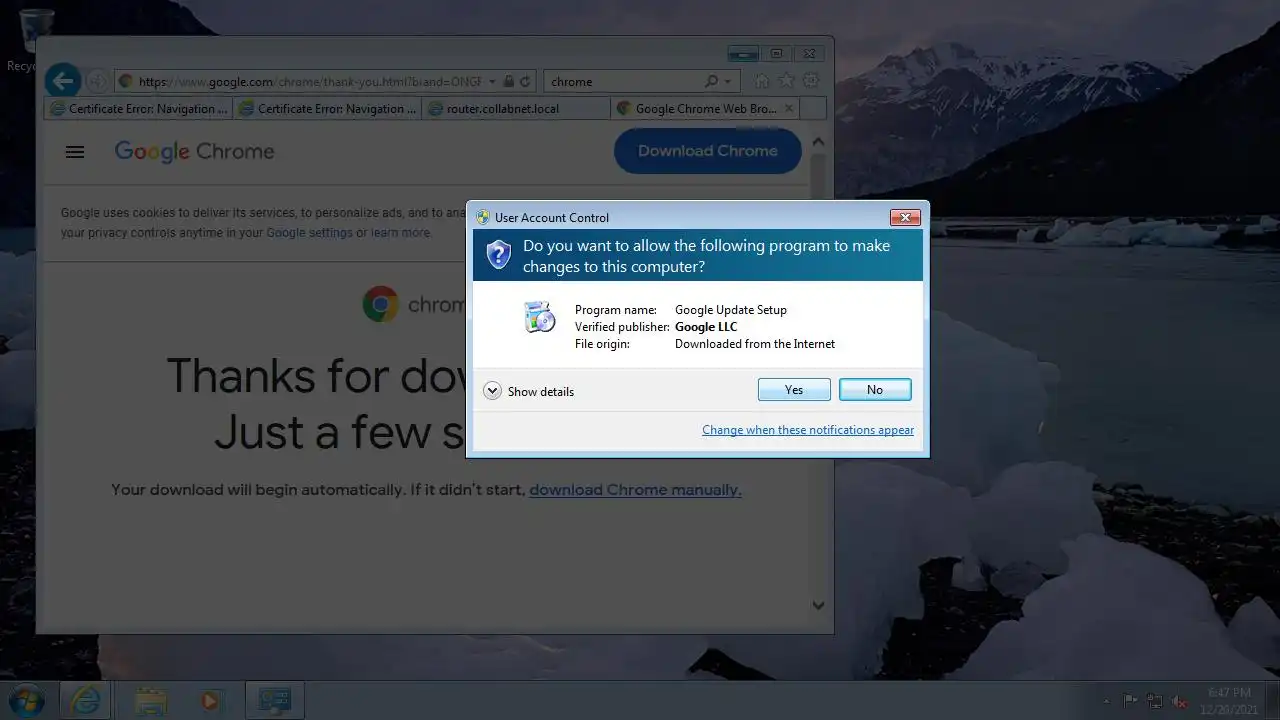Click the search box containing chrome

click(x=623, y=82)
